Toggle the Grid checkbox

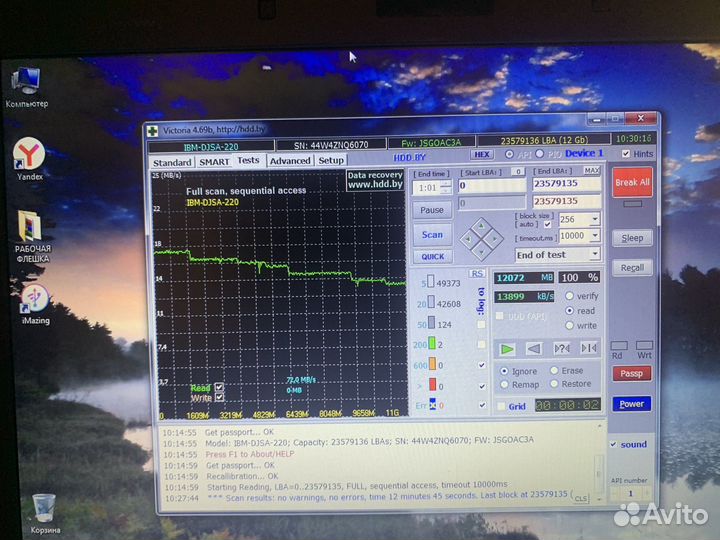pyautogui.click(x=501, y=406)
